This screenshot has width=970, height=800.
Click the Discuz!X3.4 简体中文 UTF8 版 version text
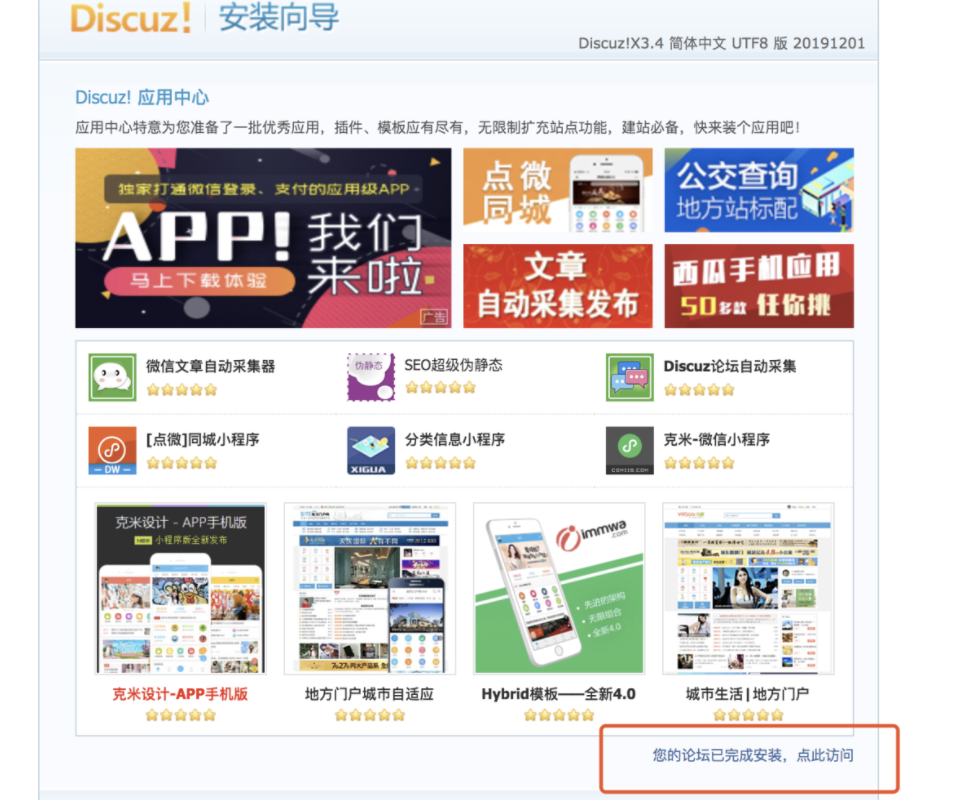pos(721,43)
